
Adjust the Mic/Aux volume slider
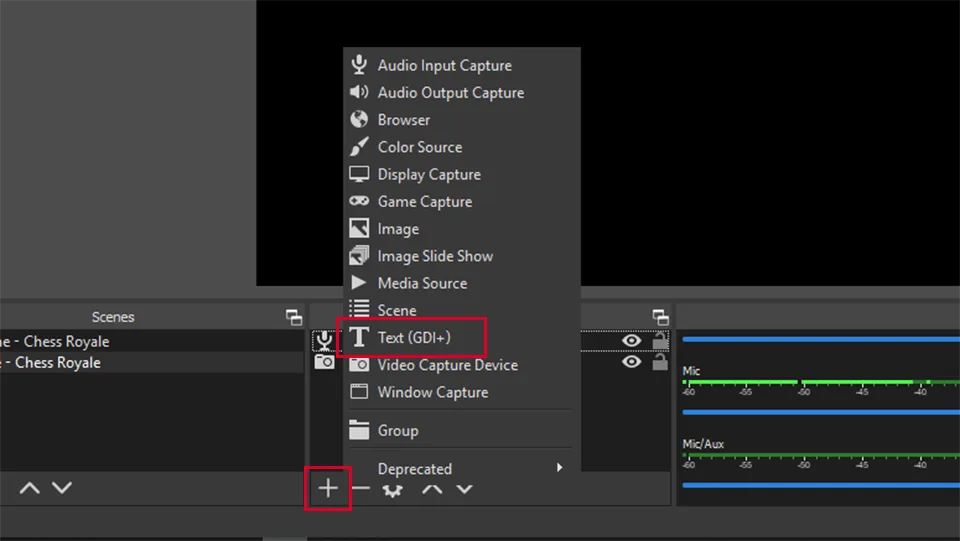click(820, 485)
